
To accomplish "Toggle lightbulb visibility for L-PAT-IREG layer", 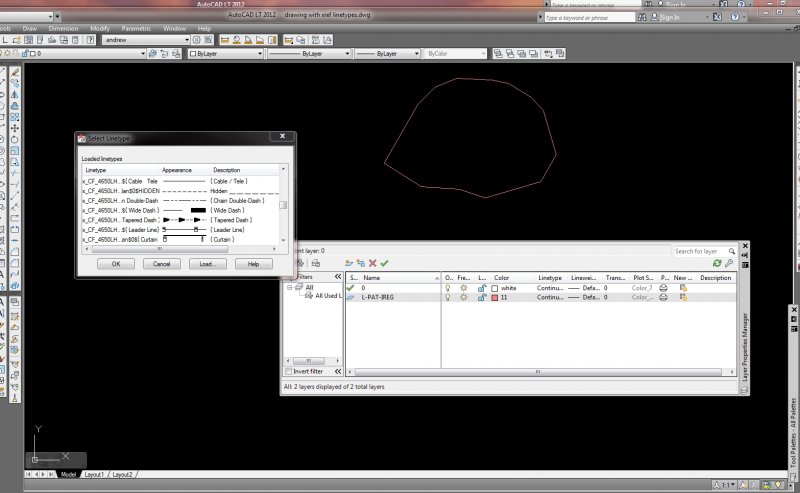I will [x=449, y=298].
